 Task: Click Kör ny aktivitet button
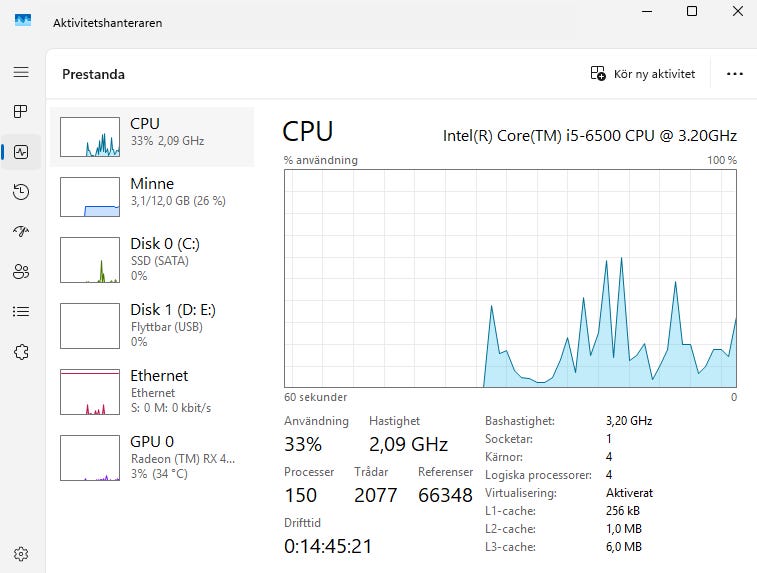pos(643,74)
